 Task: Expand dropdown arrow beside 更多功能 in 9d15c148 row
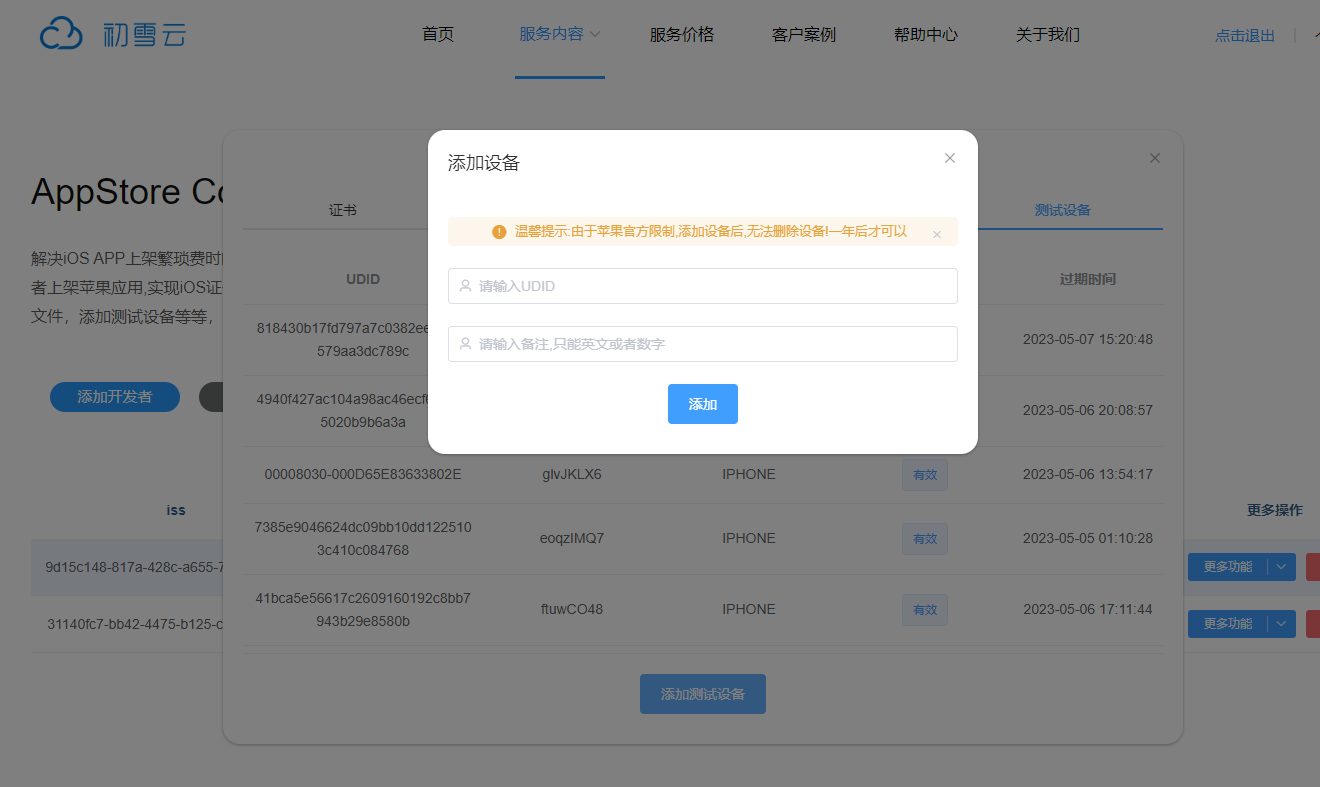(1282, 567)
